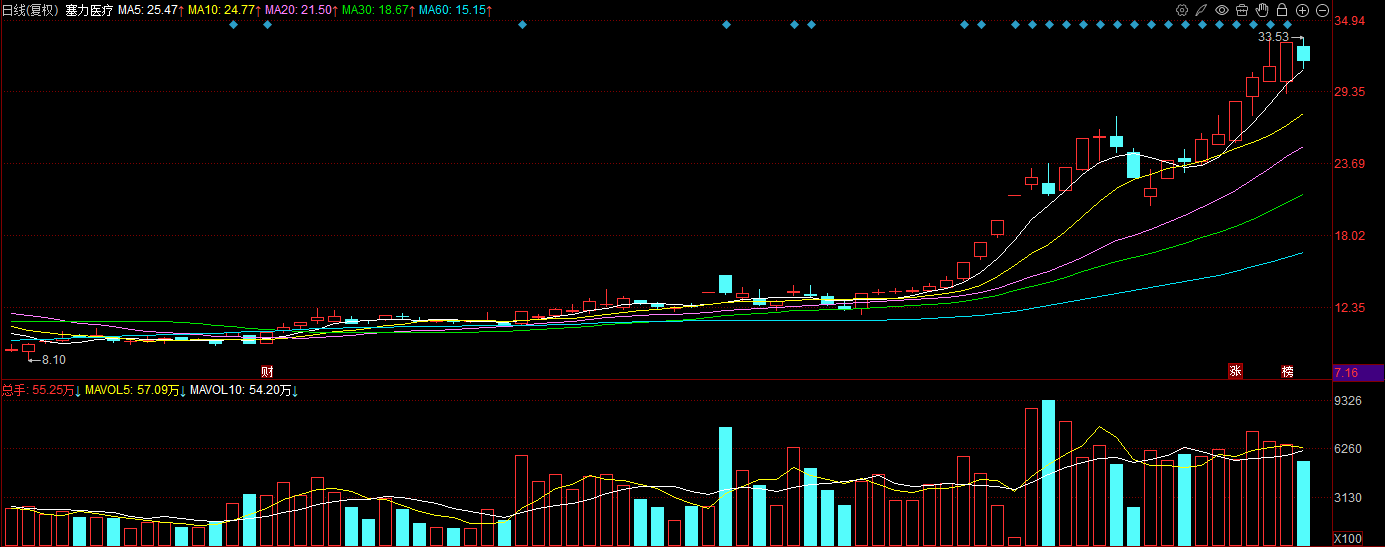
Task: Toggle the eye visibility icon
Action: tap(1222, 10)
